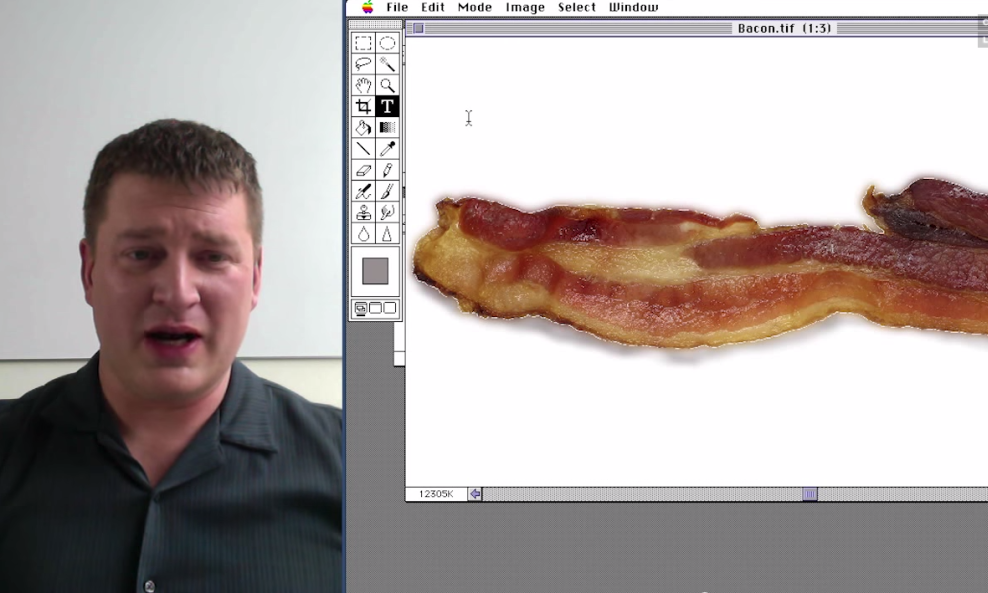Click the Bacon.tif horizontal scrollbar thumb

810,493
